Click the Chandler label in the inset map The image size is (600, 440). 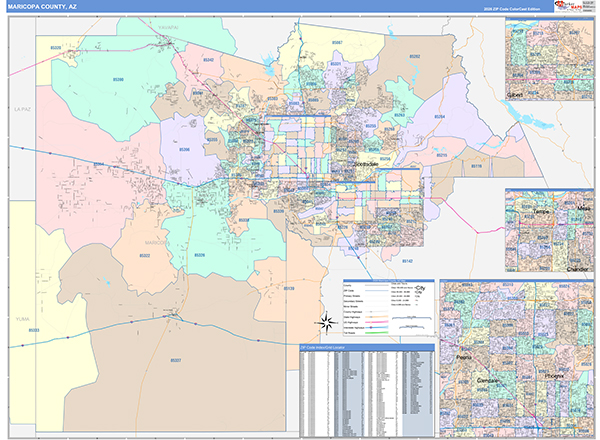click(x=575, y=268)
